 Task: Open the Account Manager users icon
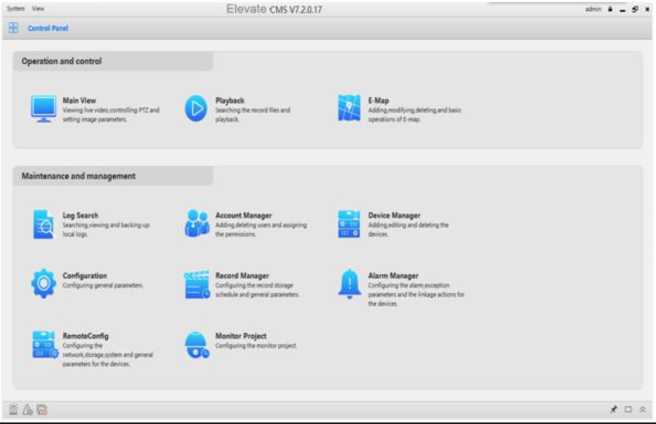pyautogui.click(x=196, y=224)
